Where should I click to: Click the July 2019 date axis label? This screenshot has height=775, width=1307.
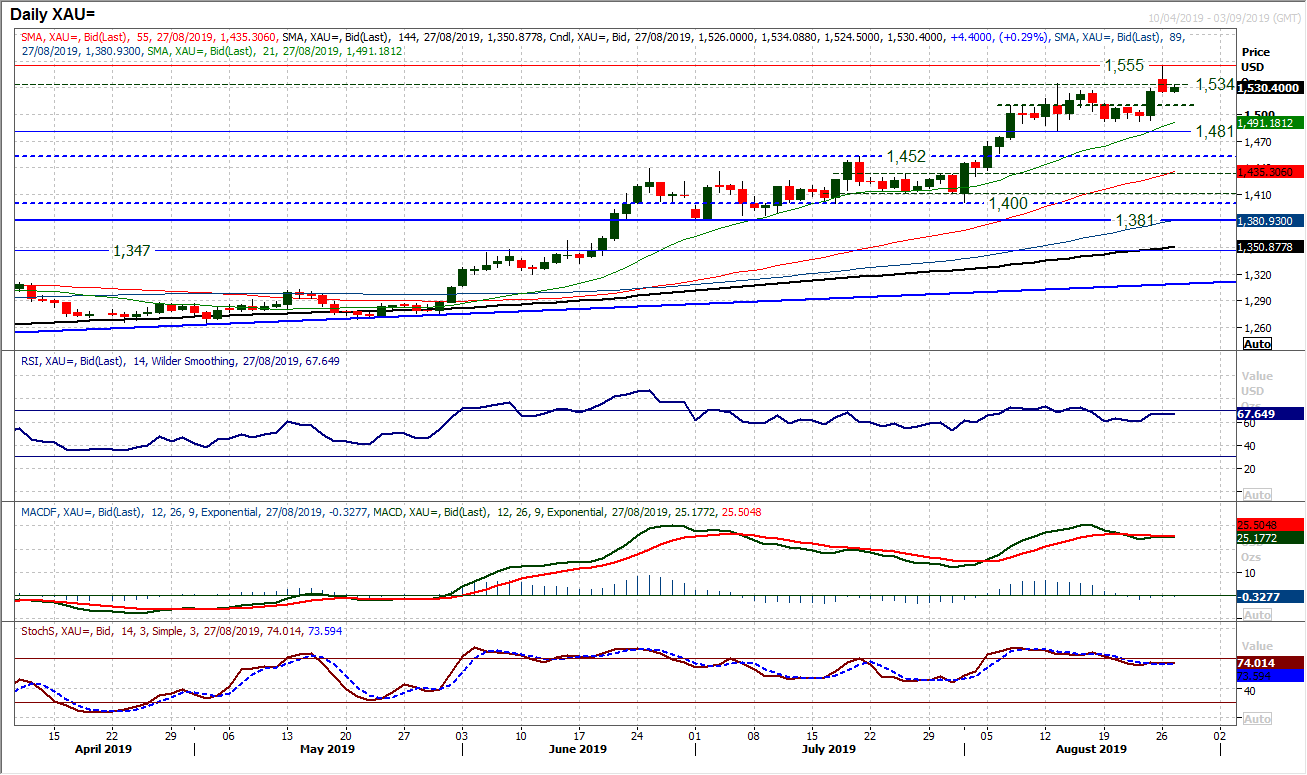click(828, 748)
